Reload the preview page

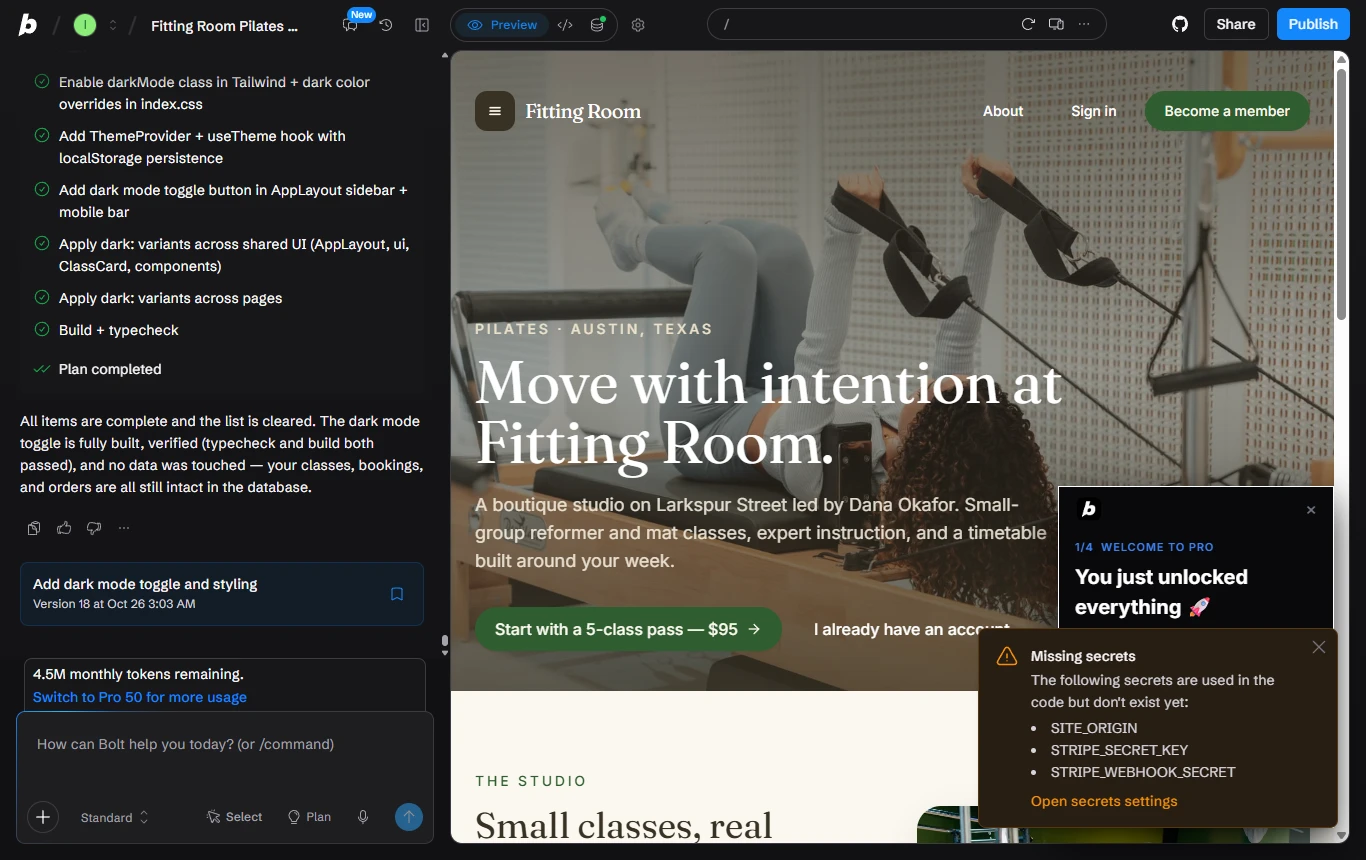point(1027,24)
